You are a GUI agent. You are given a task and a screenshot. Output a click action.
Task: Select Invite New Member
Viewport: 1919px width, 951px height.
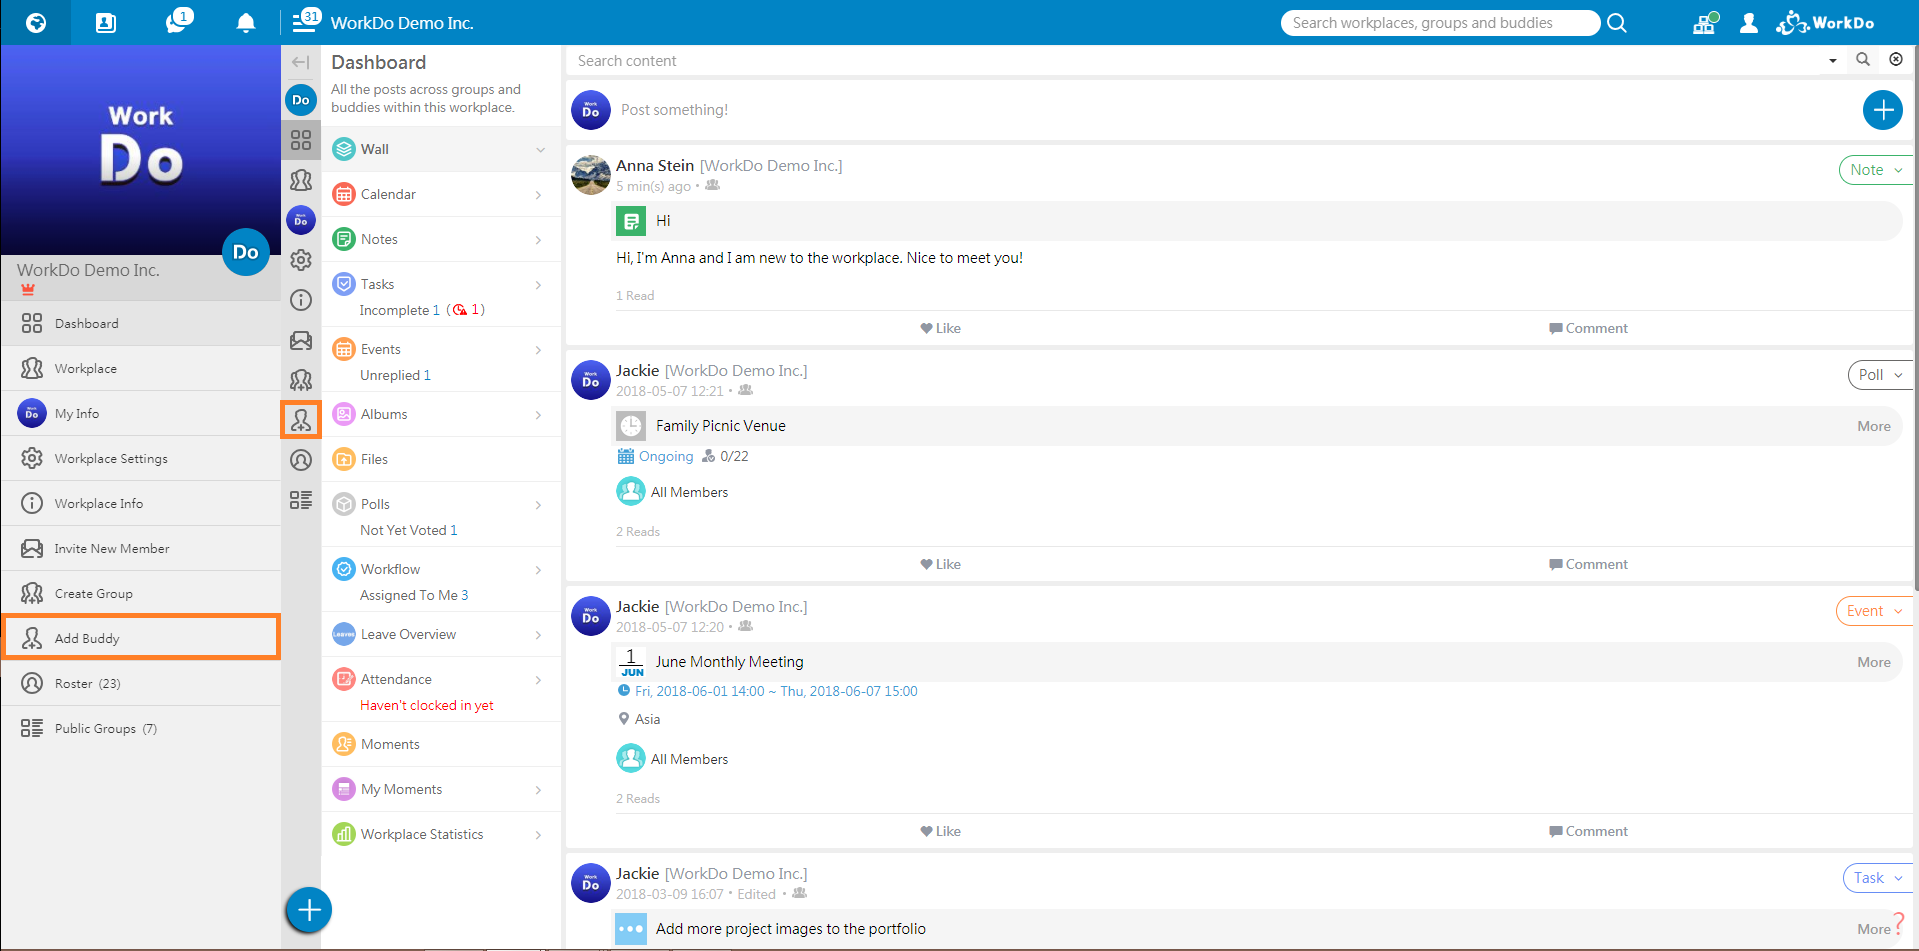click(x=141, y=548)
